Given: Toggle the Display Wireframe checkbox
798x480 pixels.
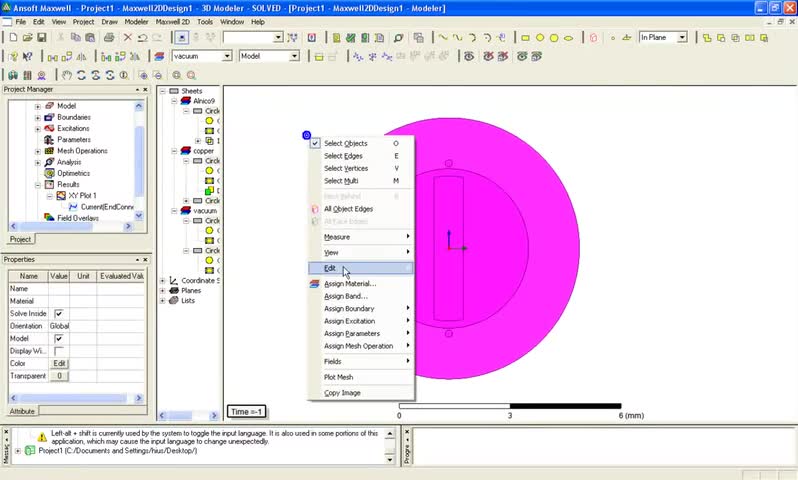Looking at the screenshot, I should (x=59, y=351).
